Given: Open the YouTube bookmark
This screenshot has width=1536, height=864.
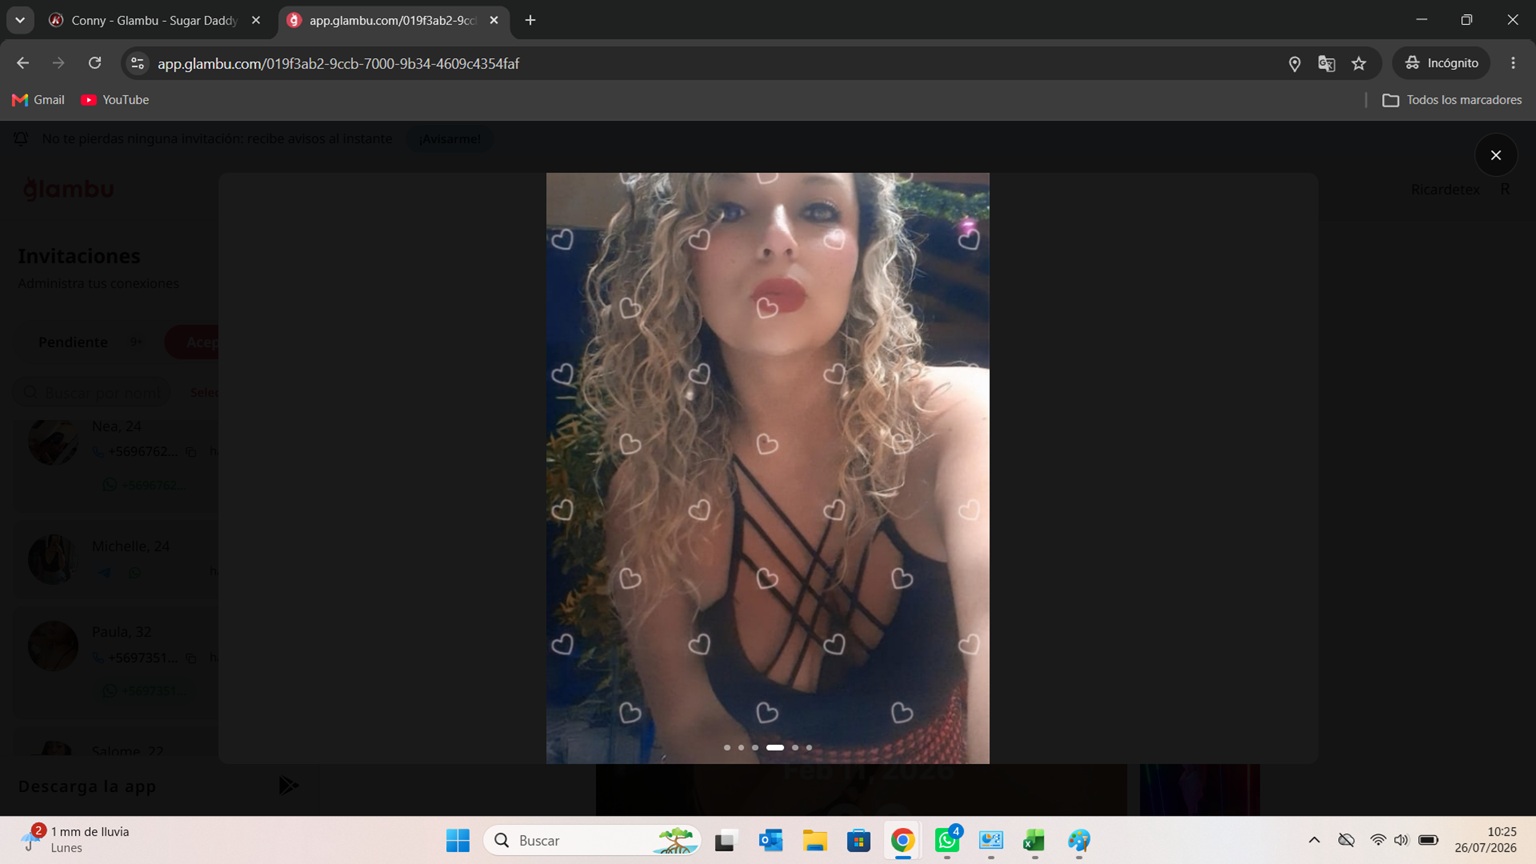Looking at the screenshot, I should (x=115, y=100).
